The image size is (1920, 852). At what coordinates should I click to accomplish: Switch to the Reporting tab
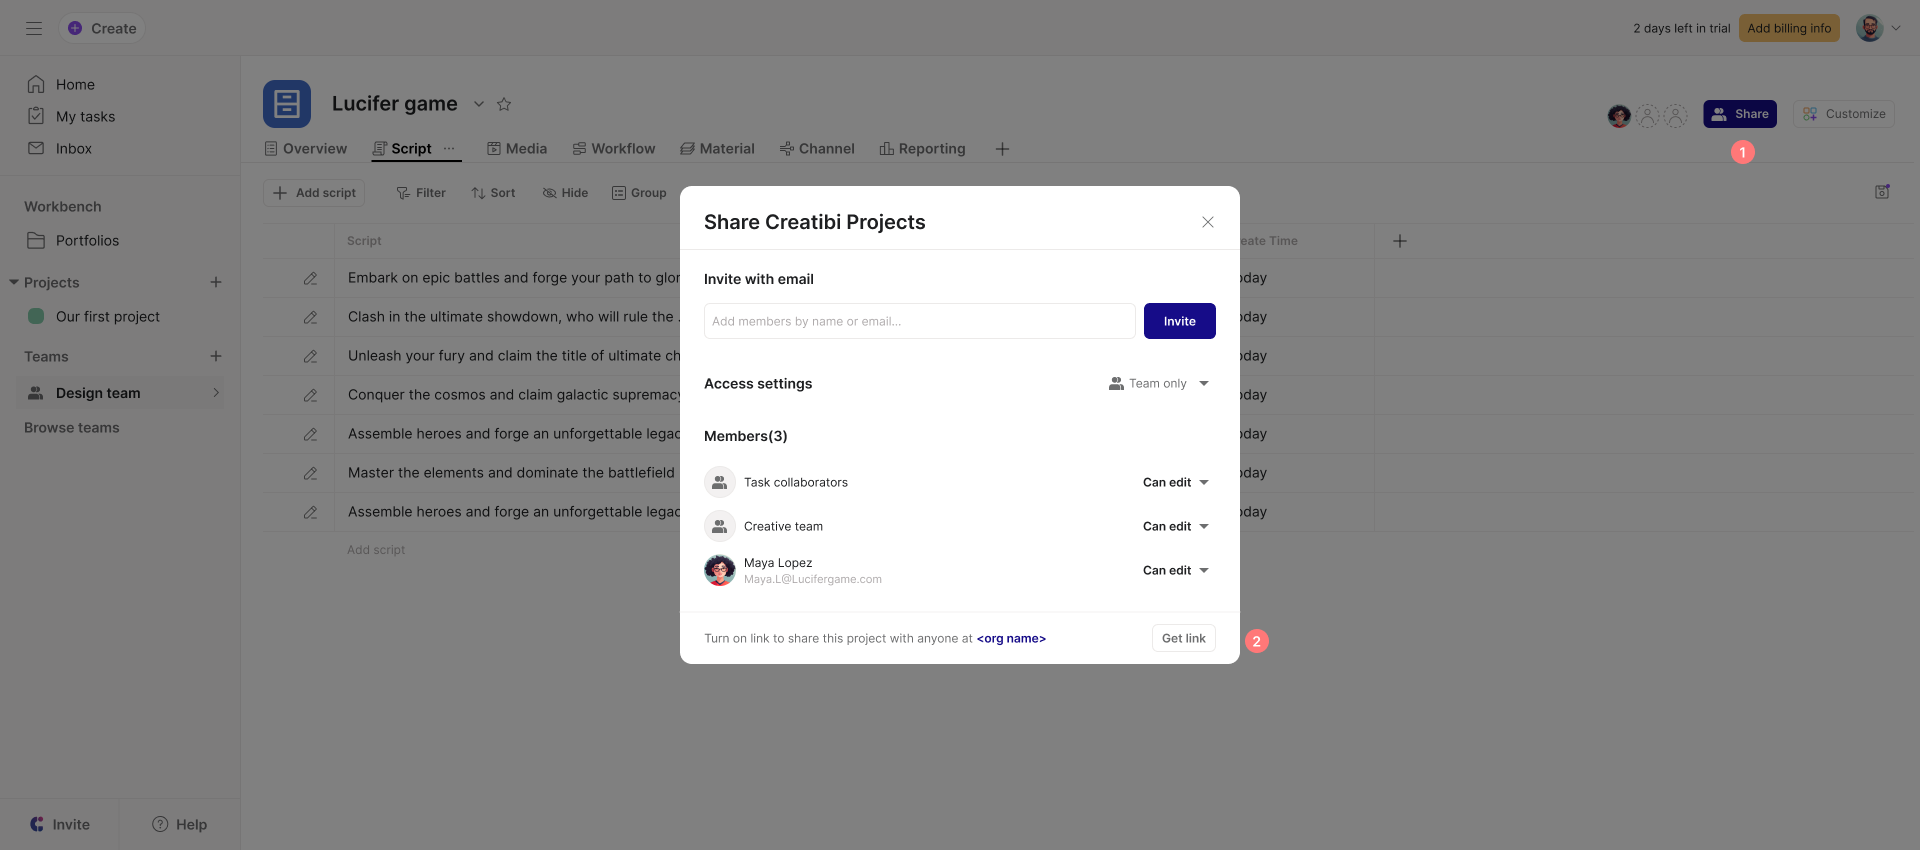click(x=922, y=149)
